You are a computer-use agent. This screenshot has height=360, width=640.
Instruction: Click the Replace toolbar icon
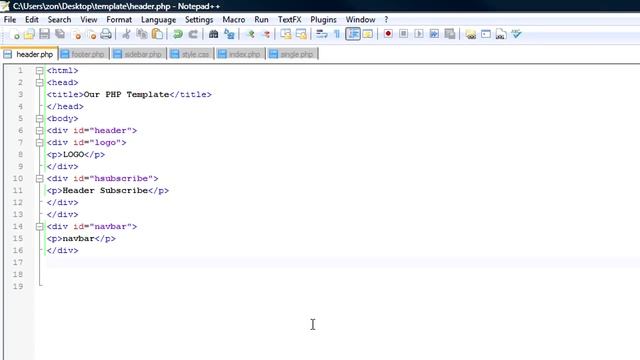tap(229, 34)
